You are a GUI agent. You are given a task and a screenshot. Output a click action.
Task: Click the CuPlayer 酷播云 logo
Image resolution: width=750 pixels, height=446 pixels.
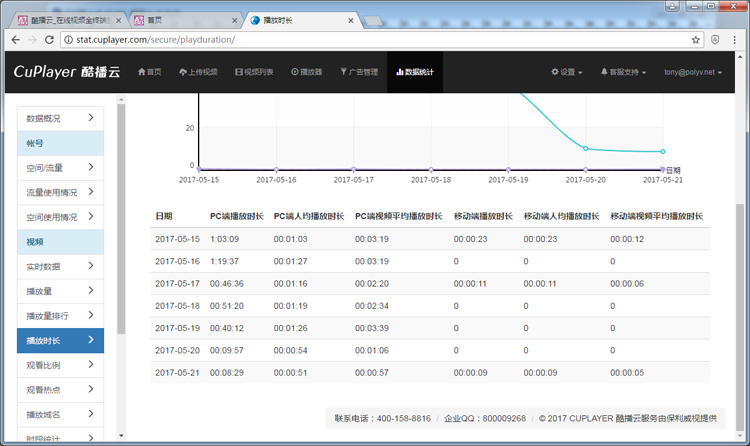pyautogui.click(x=66, y=72)
